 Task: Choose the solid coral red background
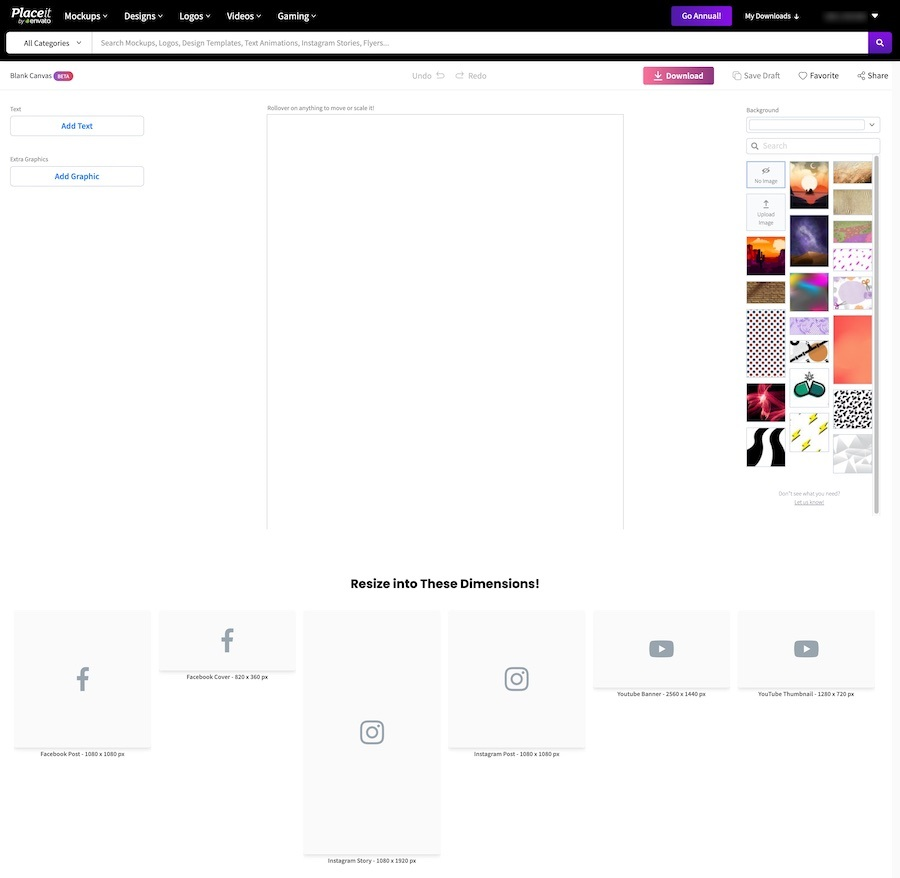(x=852, y=350)
